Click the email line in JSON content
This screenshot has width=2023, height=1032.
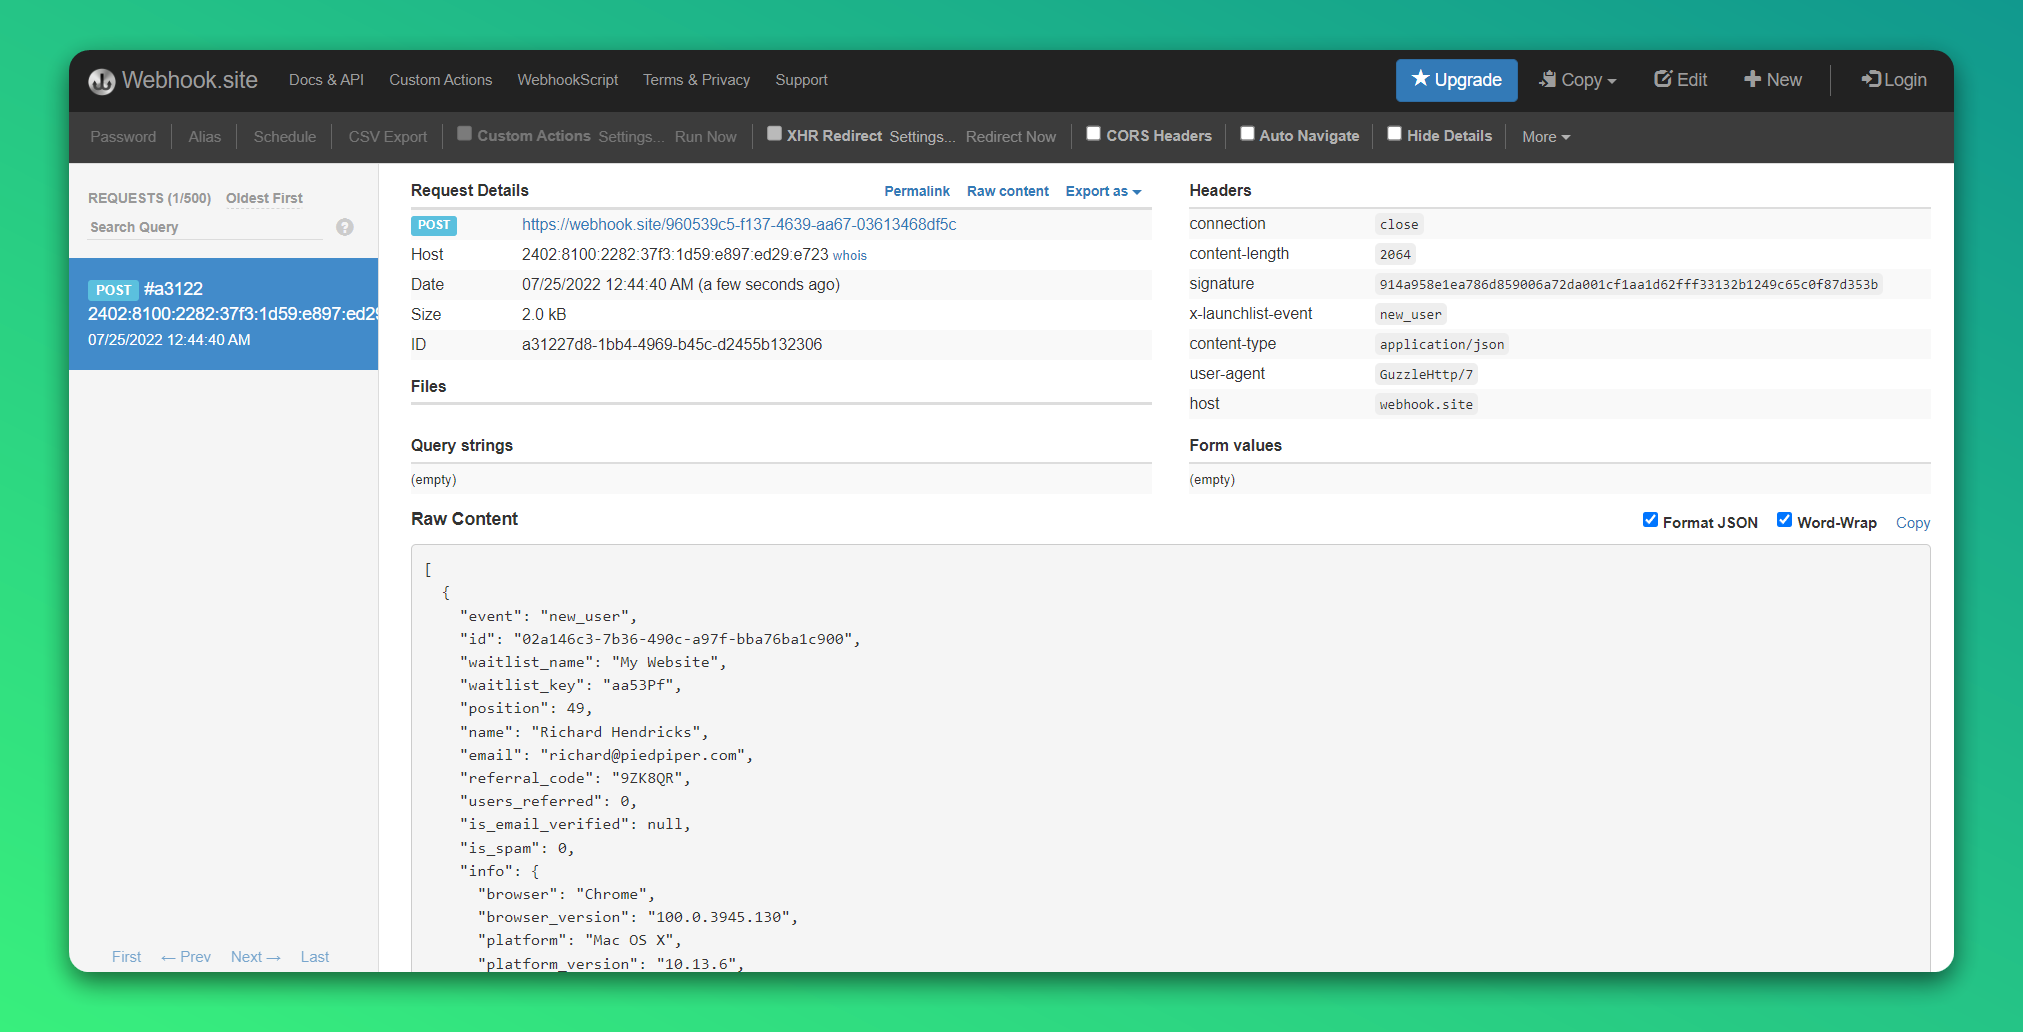point(606,756)
